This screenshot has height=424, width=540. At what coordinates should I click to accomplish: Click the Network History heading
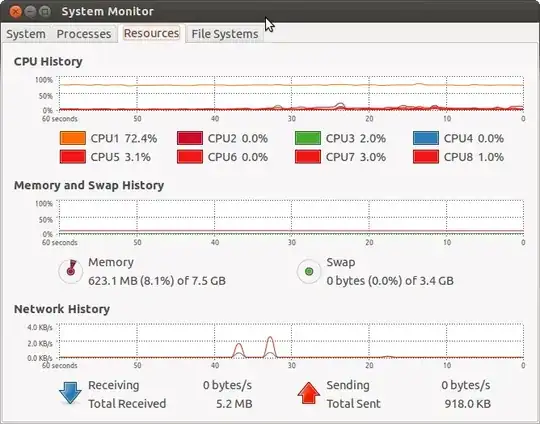[62, 309]
